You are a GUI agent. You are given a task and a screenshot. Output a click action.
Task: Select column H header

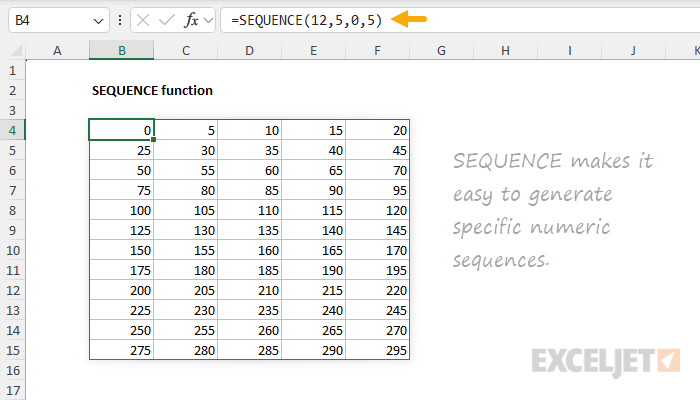coord(505,50)
